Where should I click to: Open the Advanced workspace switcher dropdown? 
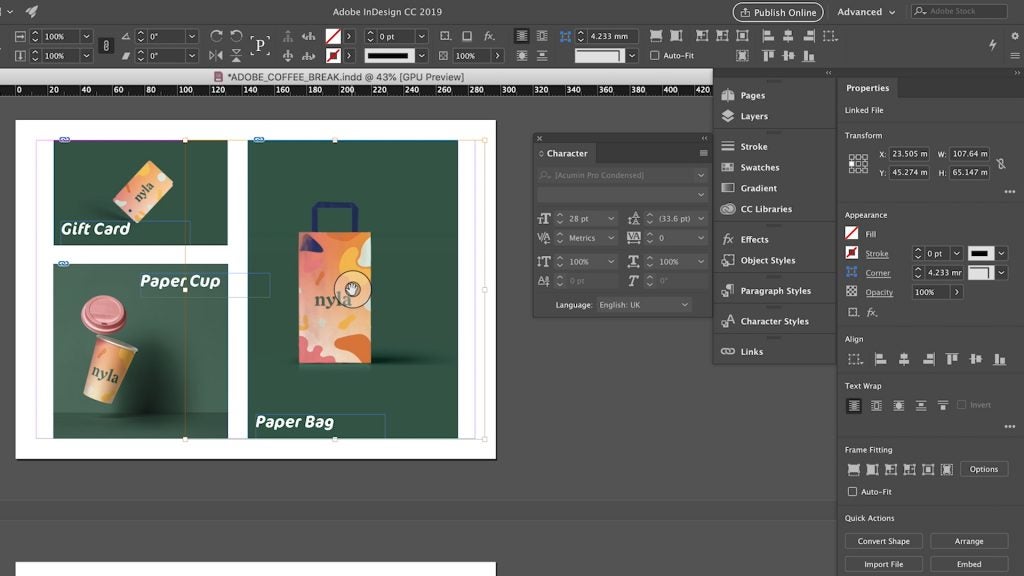pos(866,12)
